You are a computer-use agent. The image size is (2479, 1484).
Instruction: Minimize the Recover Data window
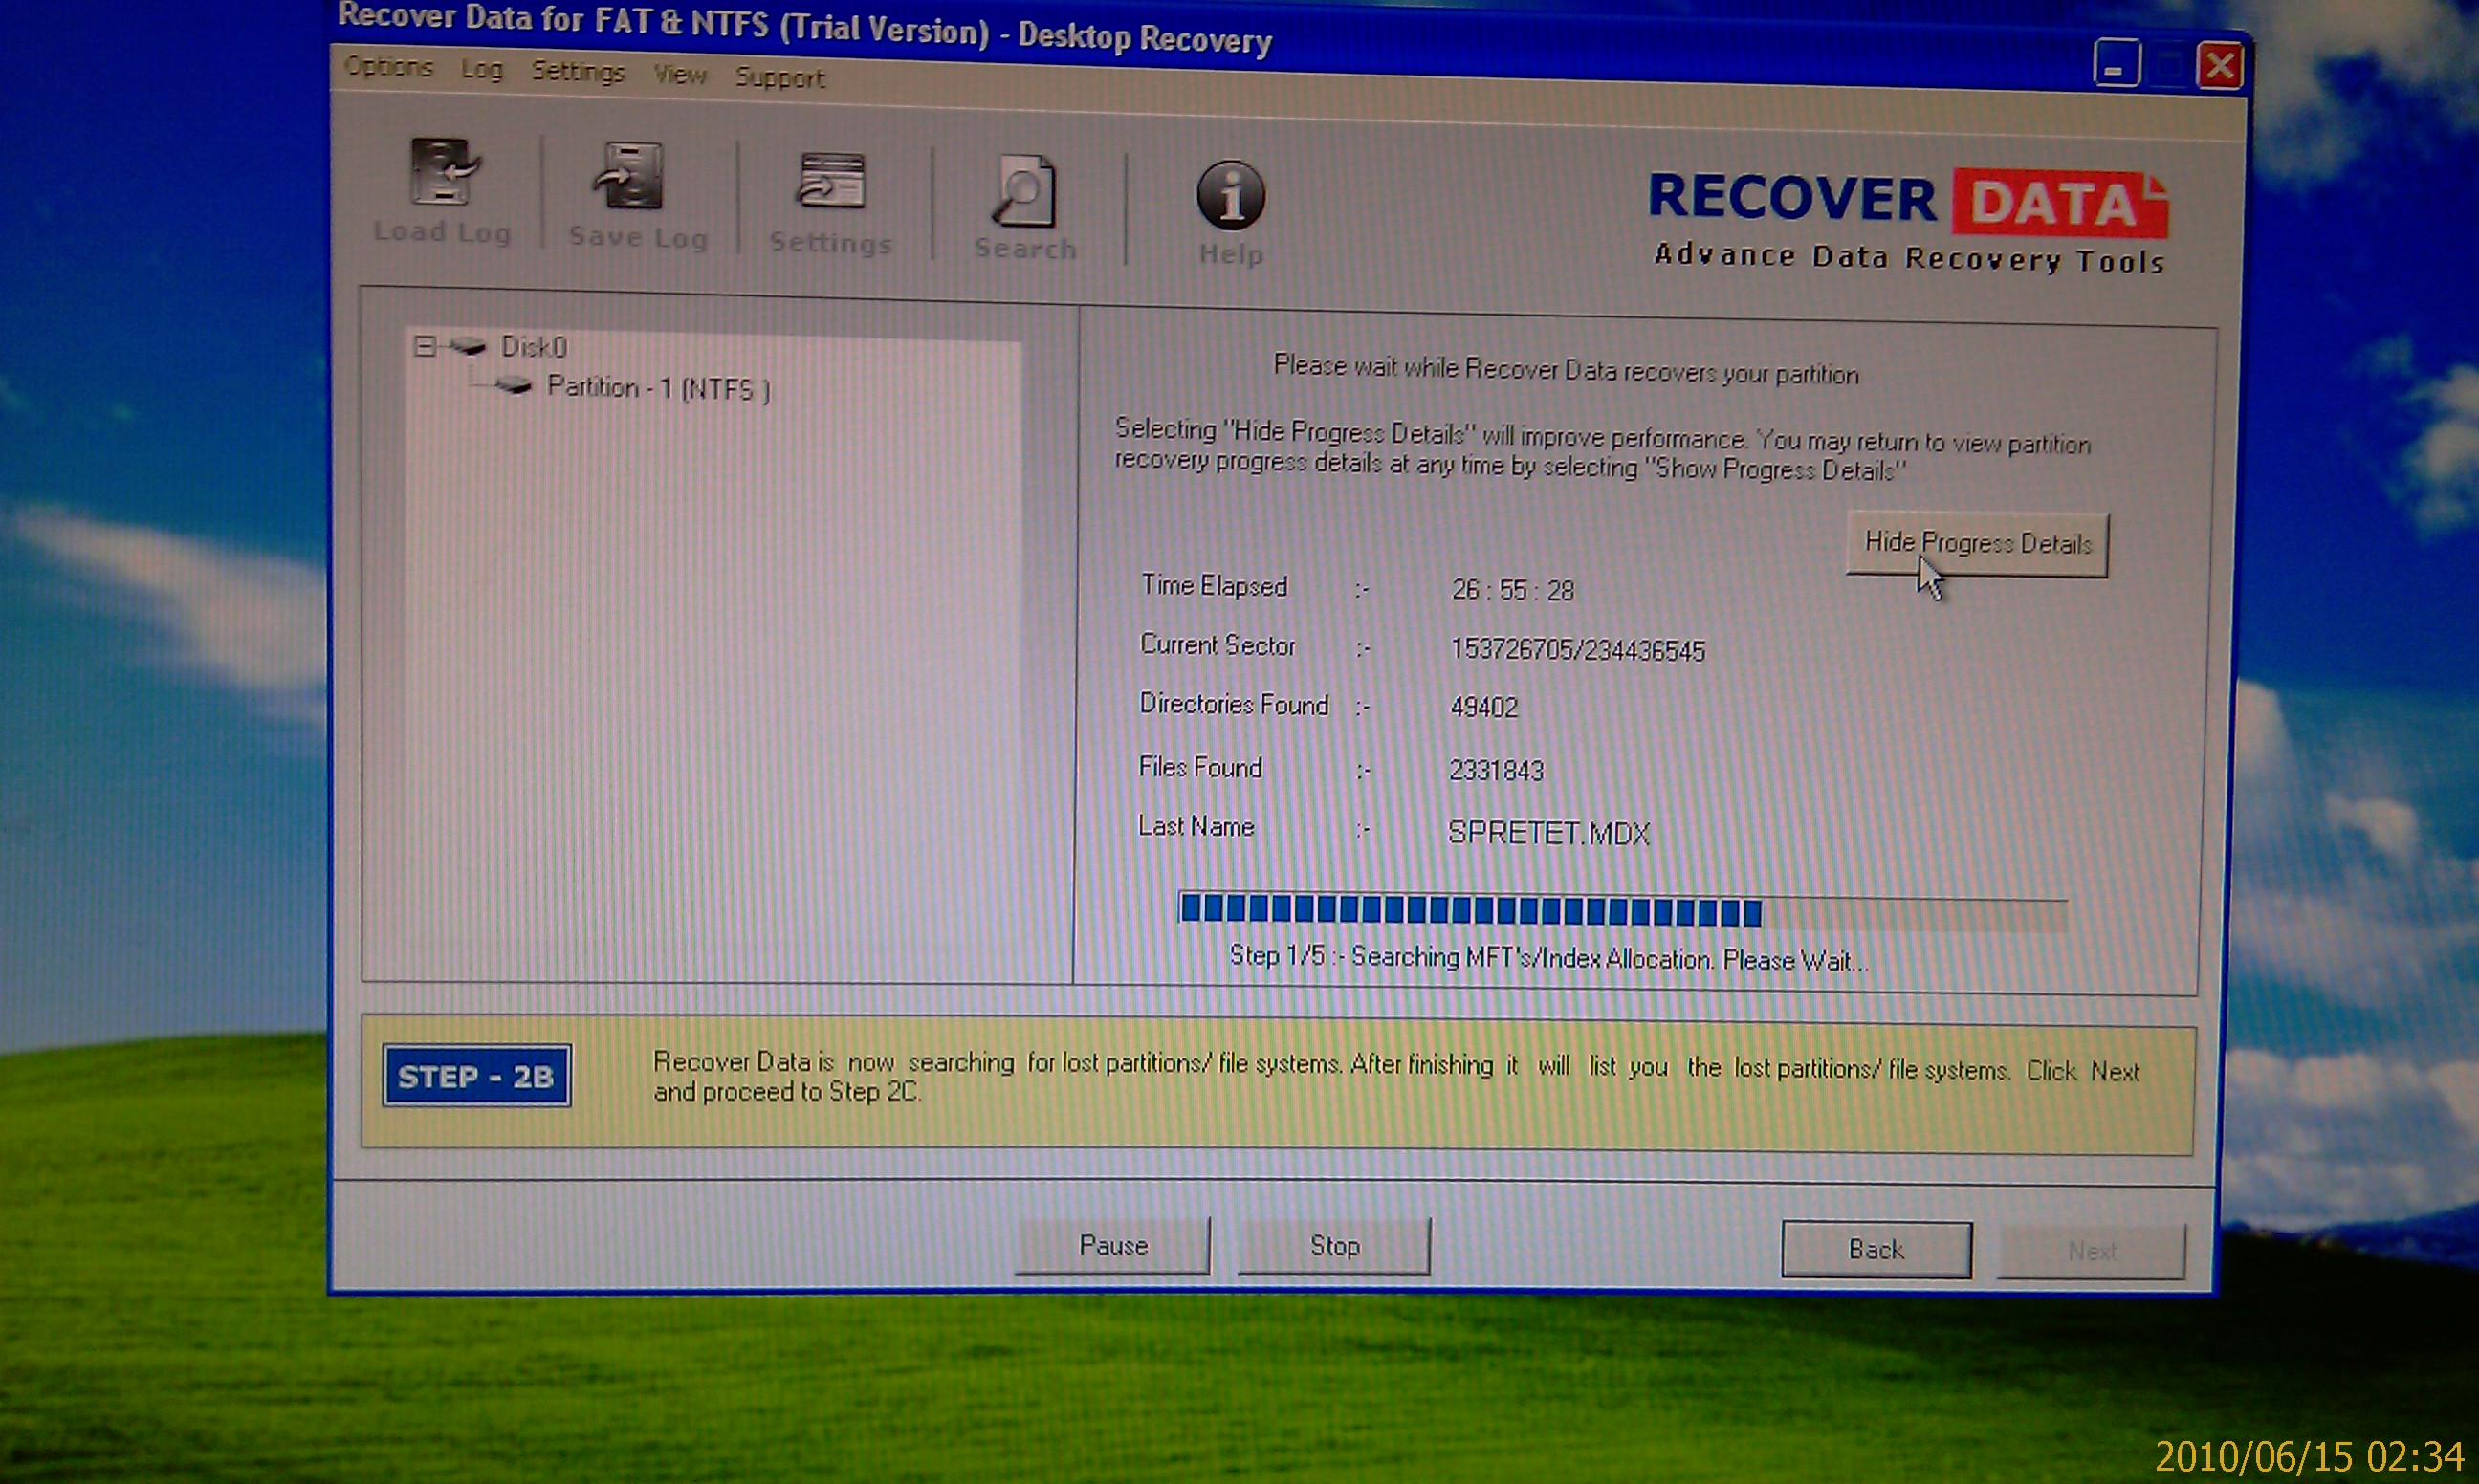coord(2116,64)
